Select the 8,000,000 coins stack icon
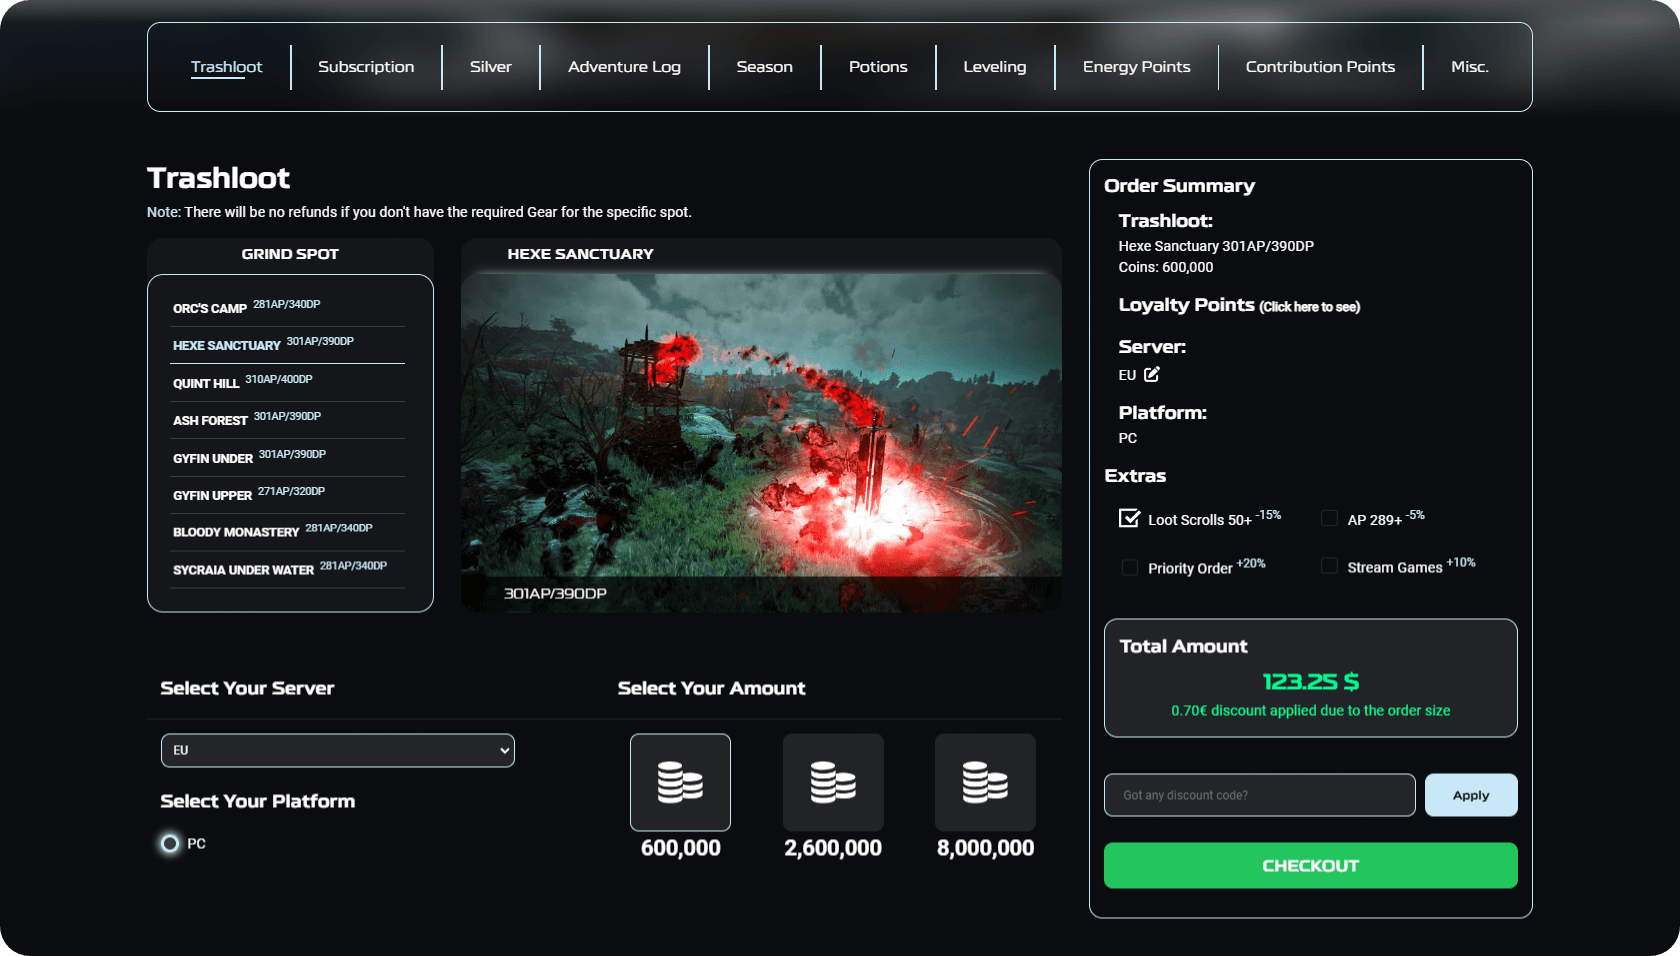The width and height of the screenshot is (1680, 956). [x=985, y=782]
